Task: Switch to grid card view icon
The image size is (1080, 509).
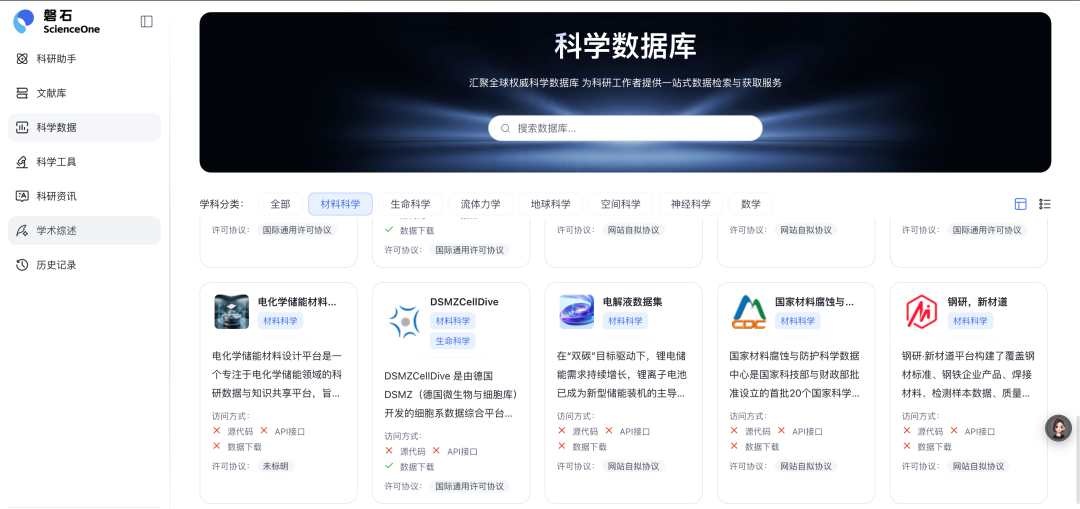Action: (1021, 204)
